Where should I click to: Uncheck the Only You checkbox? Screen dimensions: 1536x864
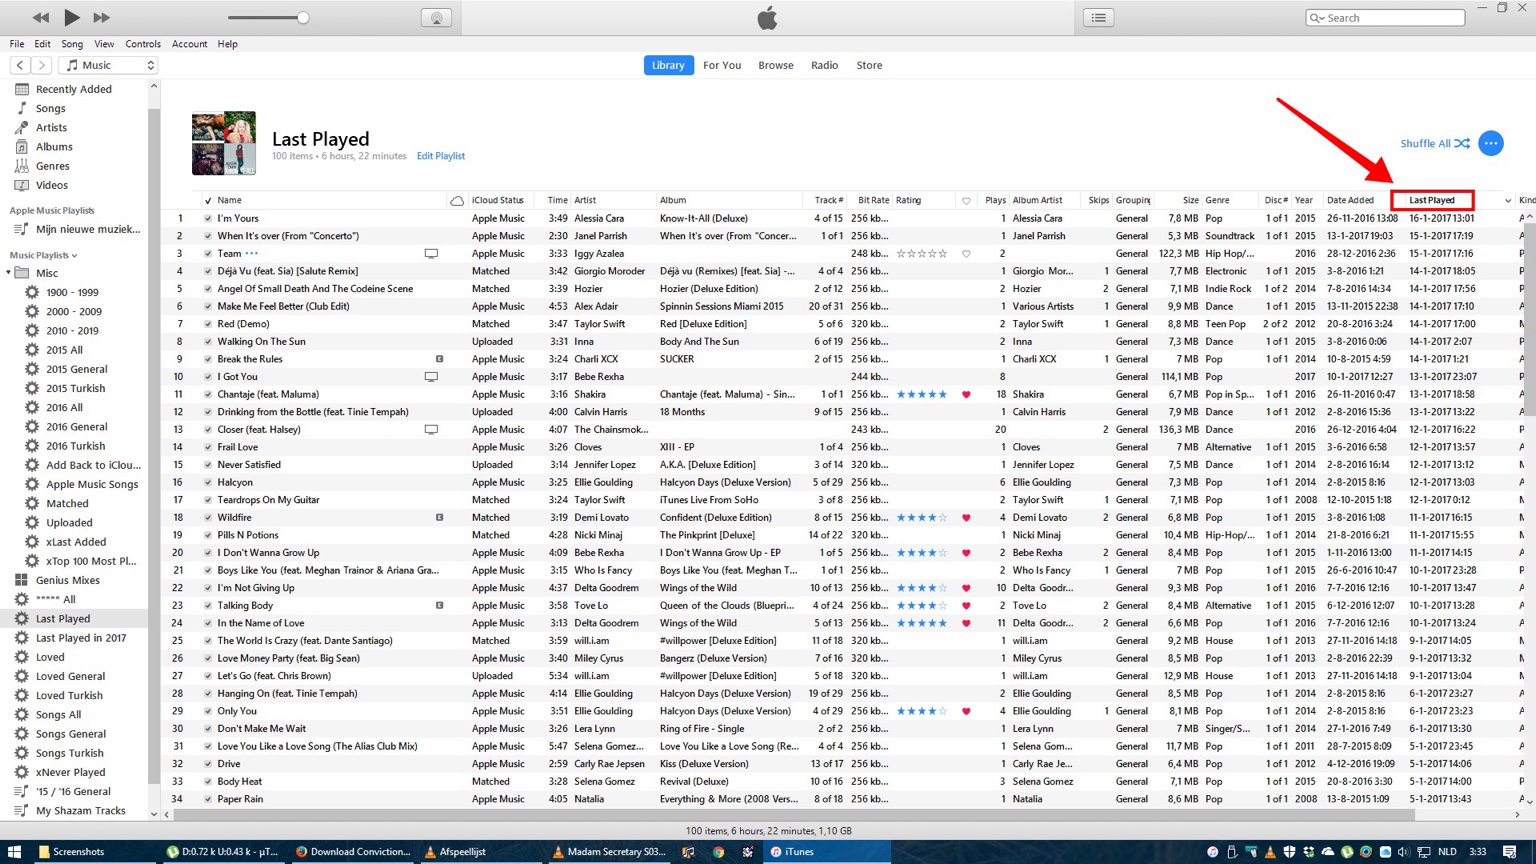208,711
